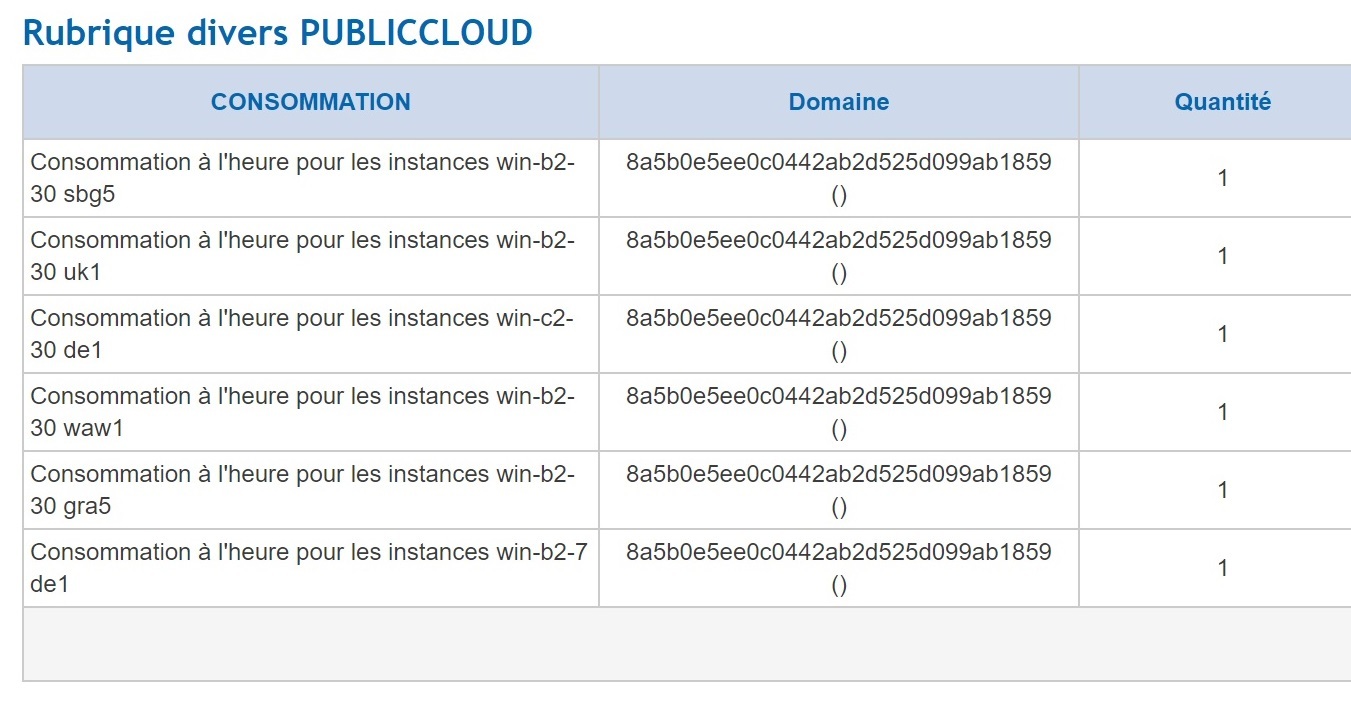The width and height of the screenshot is (1351, 702).
Task: Click the CONSOMMATION column header
Action: pyautogui.click(x=310, y=102)
